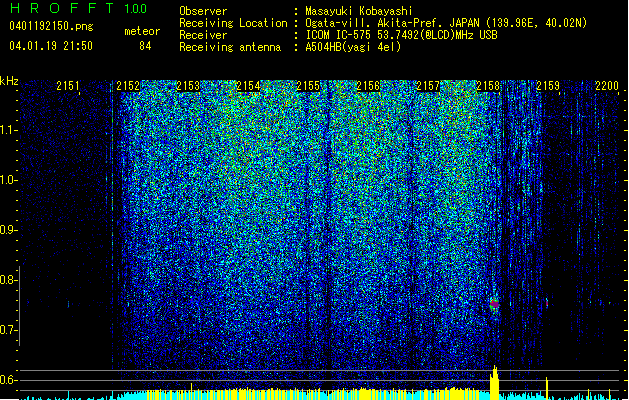
Task: Click the 0.9 kHz axis label
Action: coord(8,230)
